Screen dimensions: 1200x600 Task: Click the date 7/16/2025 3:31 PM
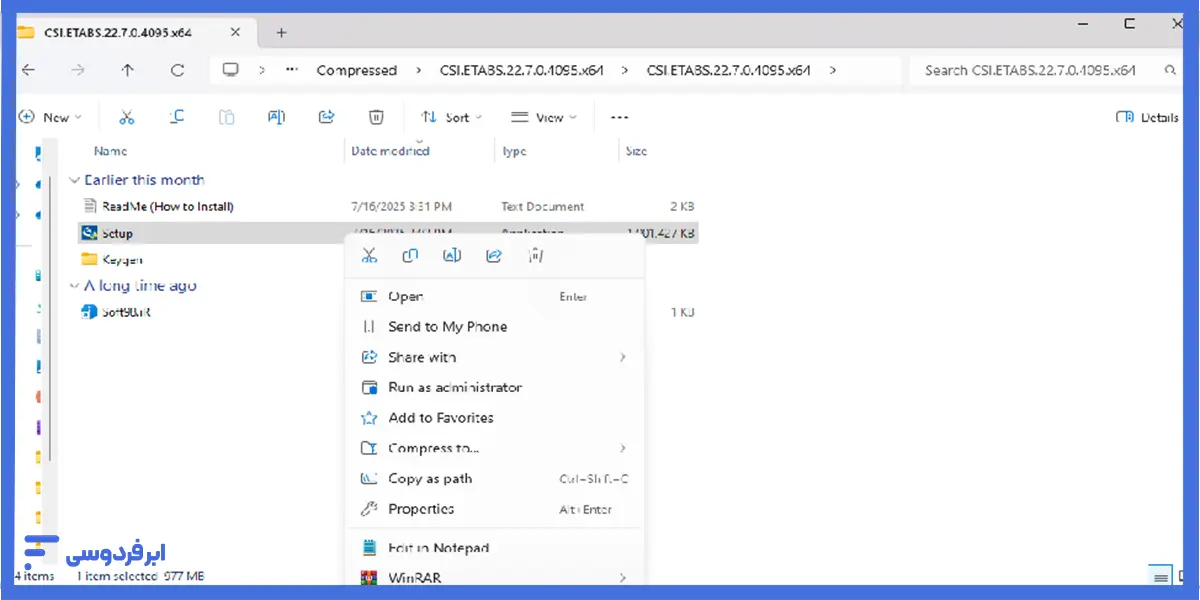pyautogui.click(x=402, y=206)
